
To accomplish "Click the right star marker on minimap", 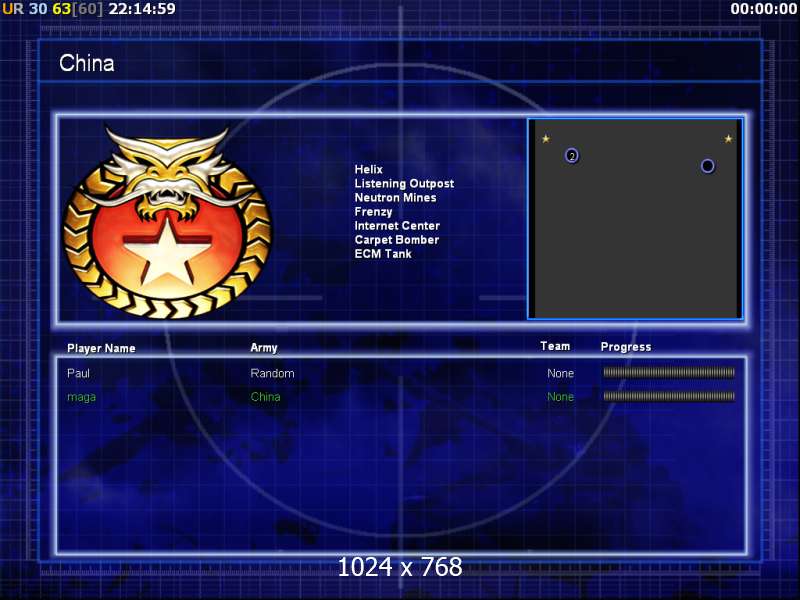I will [x=728, y=138].
